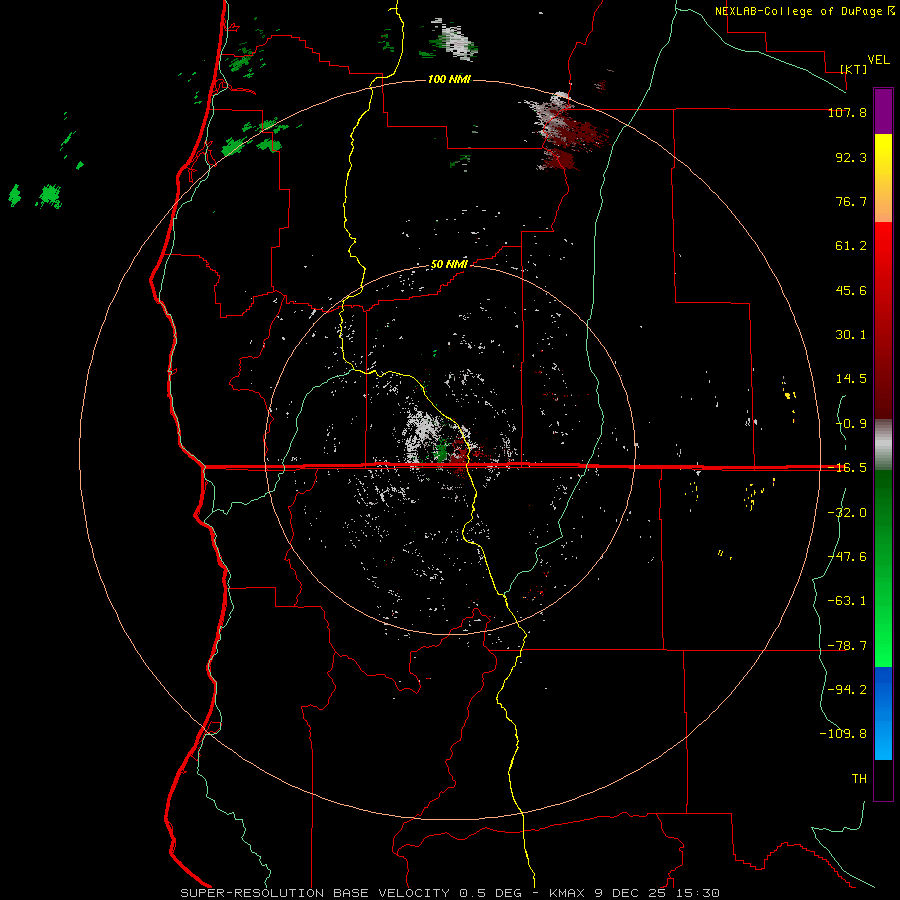Select the 30.1 scale value
The height and width of the screenshot is (900, 900).
[851, 335]
